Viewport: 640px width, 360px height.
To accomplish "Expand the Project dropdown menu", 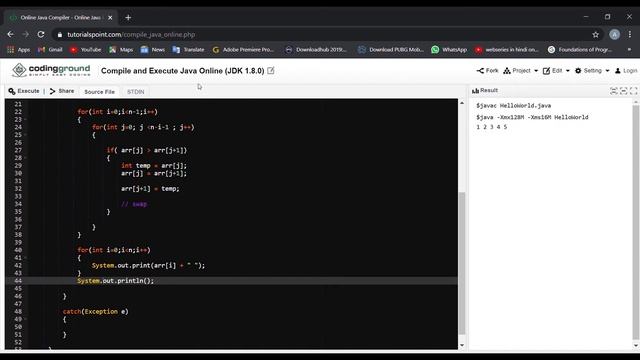I will pyautogui.click(x=520, y=71).
